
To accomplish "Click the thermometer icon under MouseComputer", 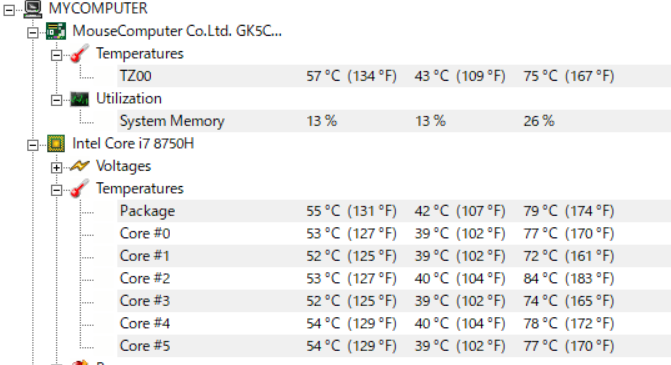I will (x=79, y=53).
